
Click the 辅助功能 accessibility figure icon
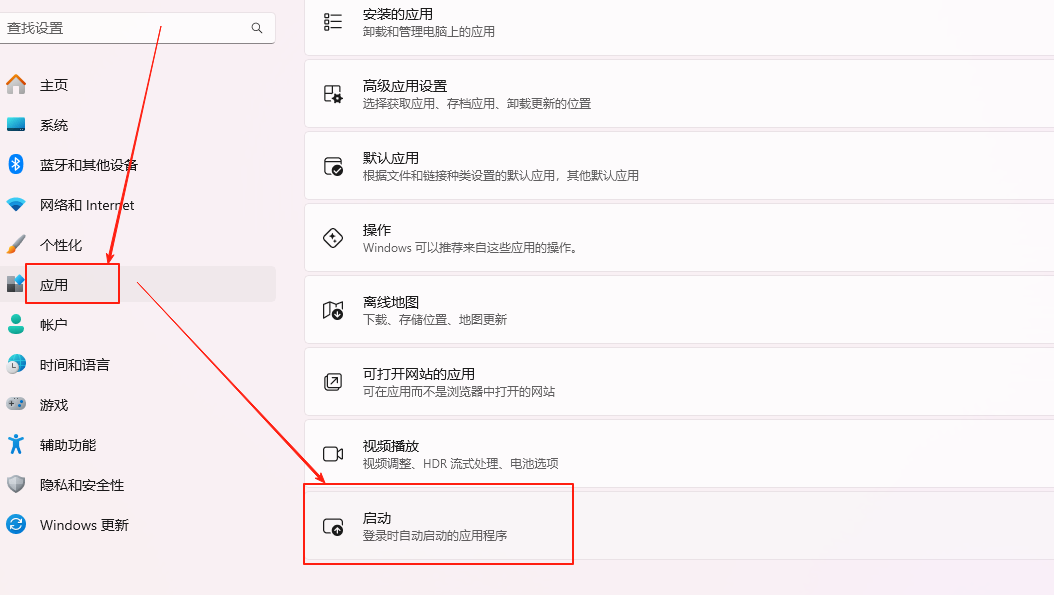16,444
